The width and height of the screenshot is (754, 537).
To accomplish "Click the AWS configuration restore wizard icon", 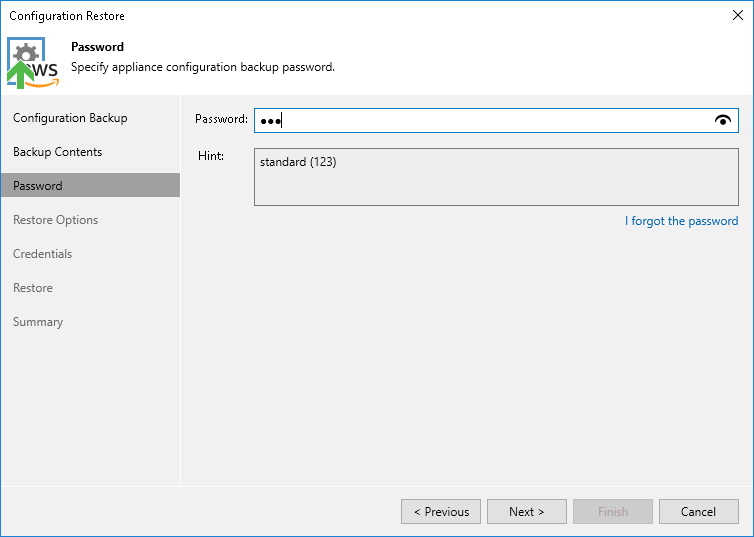I will point(33,62).
